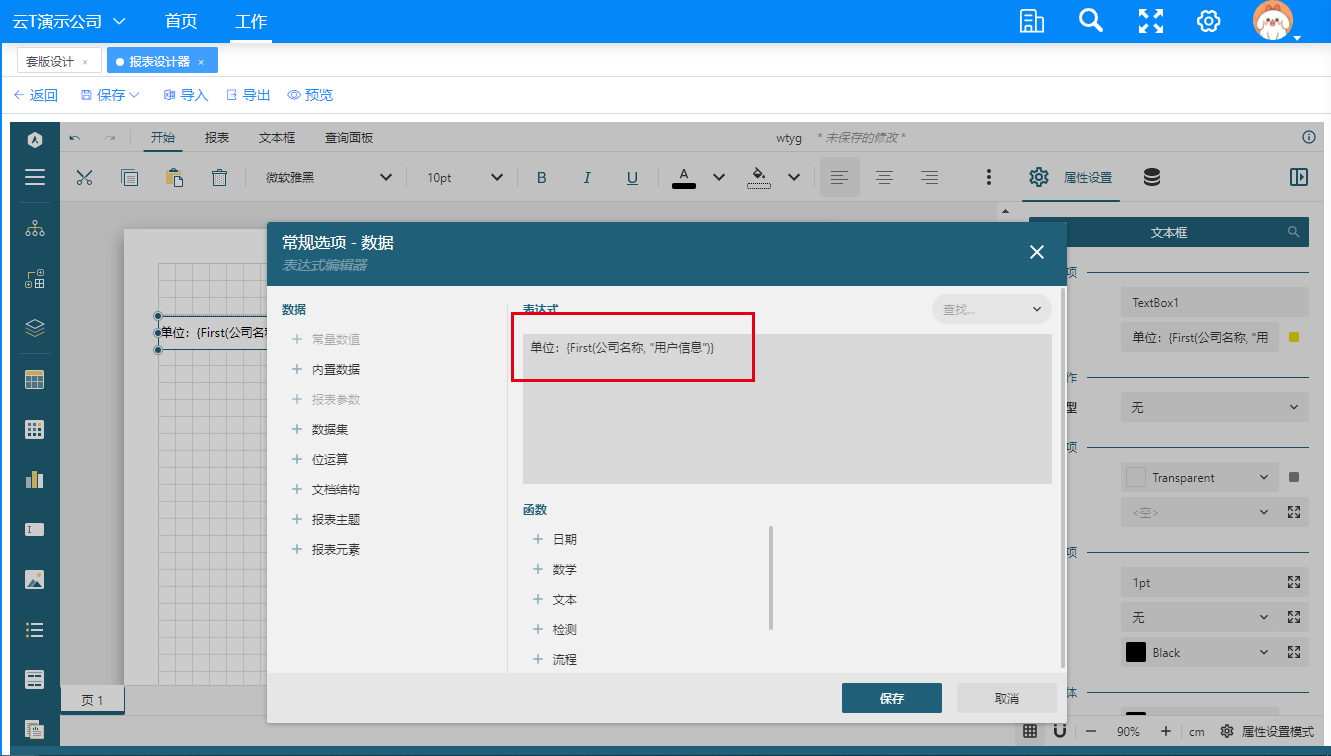Click the Delete trash icon
Image resolution: width=1331 pixels, height=756 pixels.
[x=219, y=177]
